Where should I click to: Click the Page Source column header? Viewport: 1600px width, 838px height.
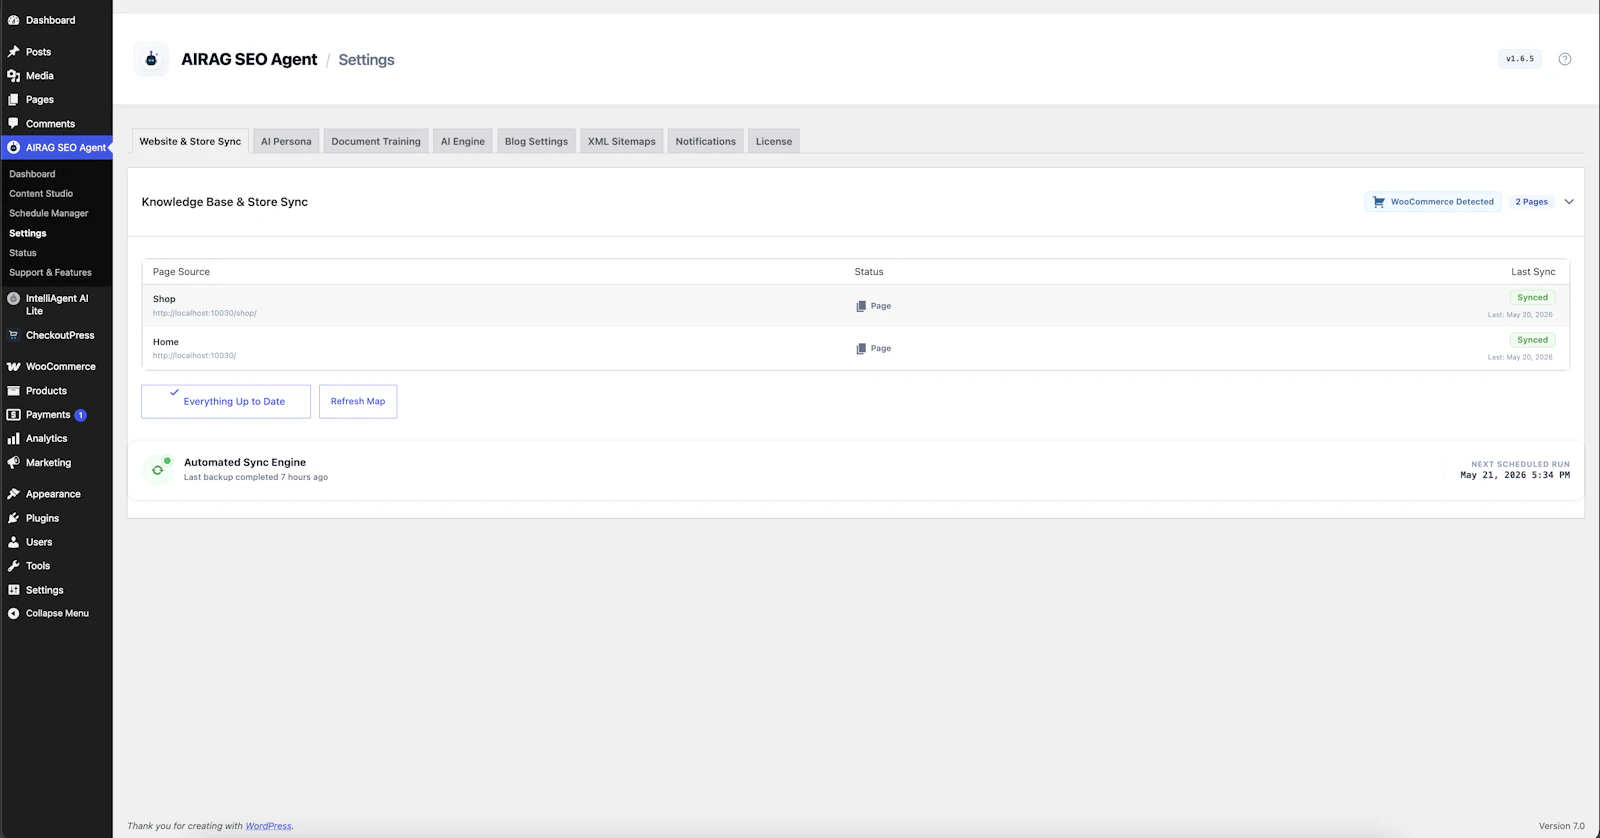(181, 272)
